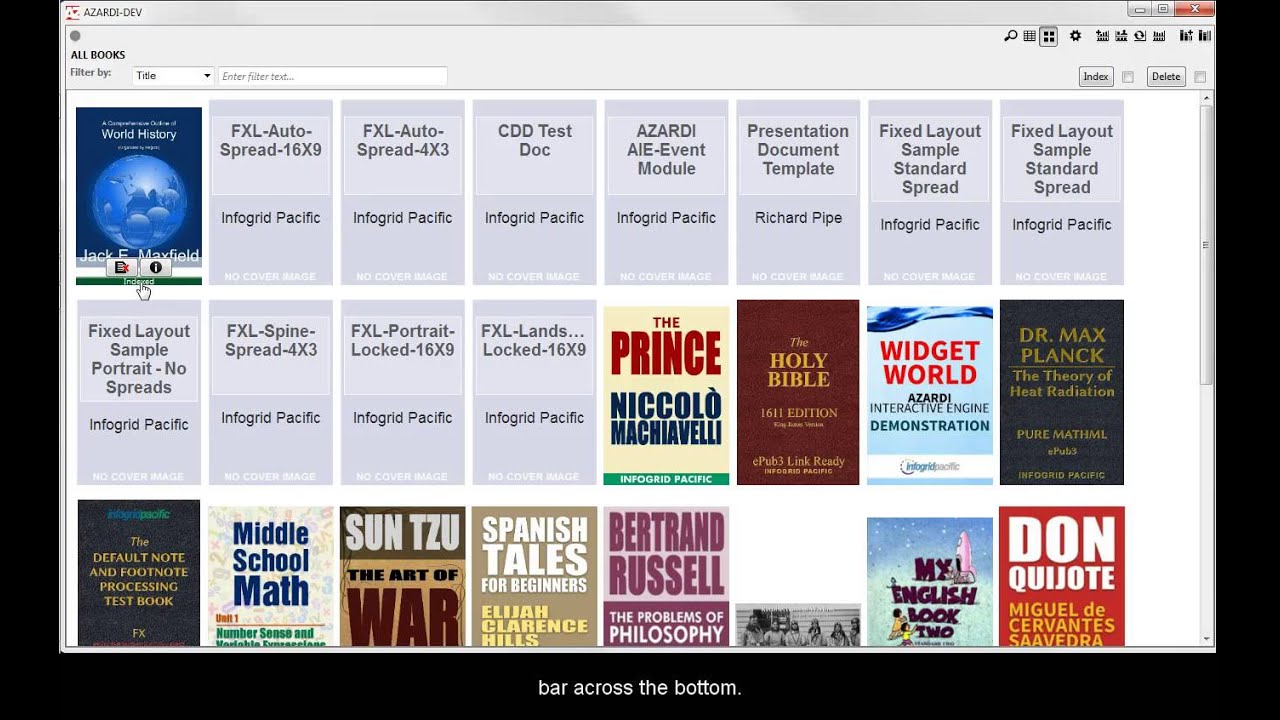Viewport: 1280px width, 720px height.
Task: Open settings via gear icon
Action: 1075,36
